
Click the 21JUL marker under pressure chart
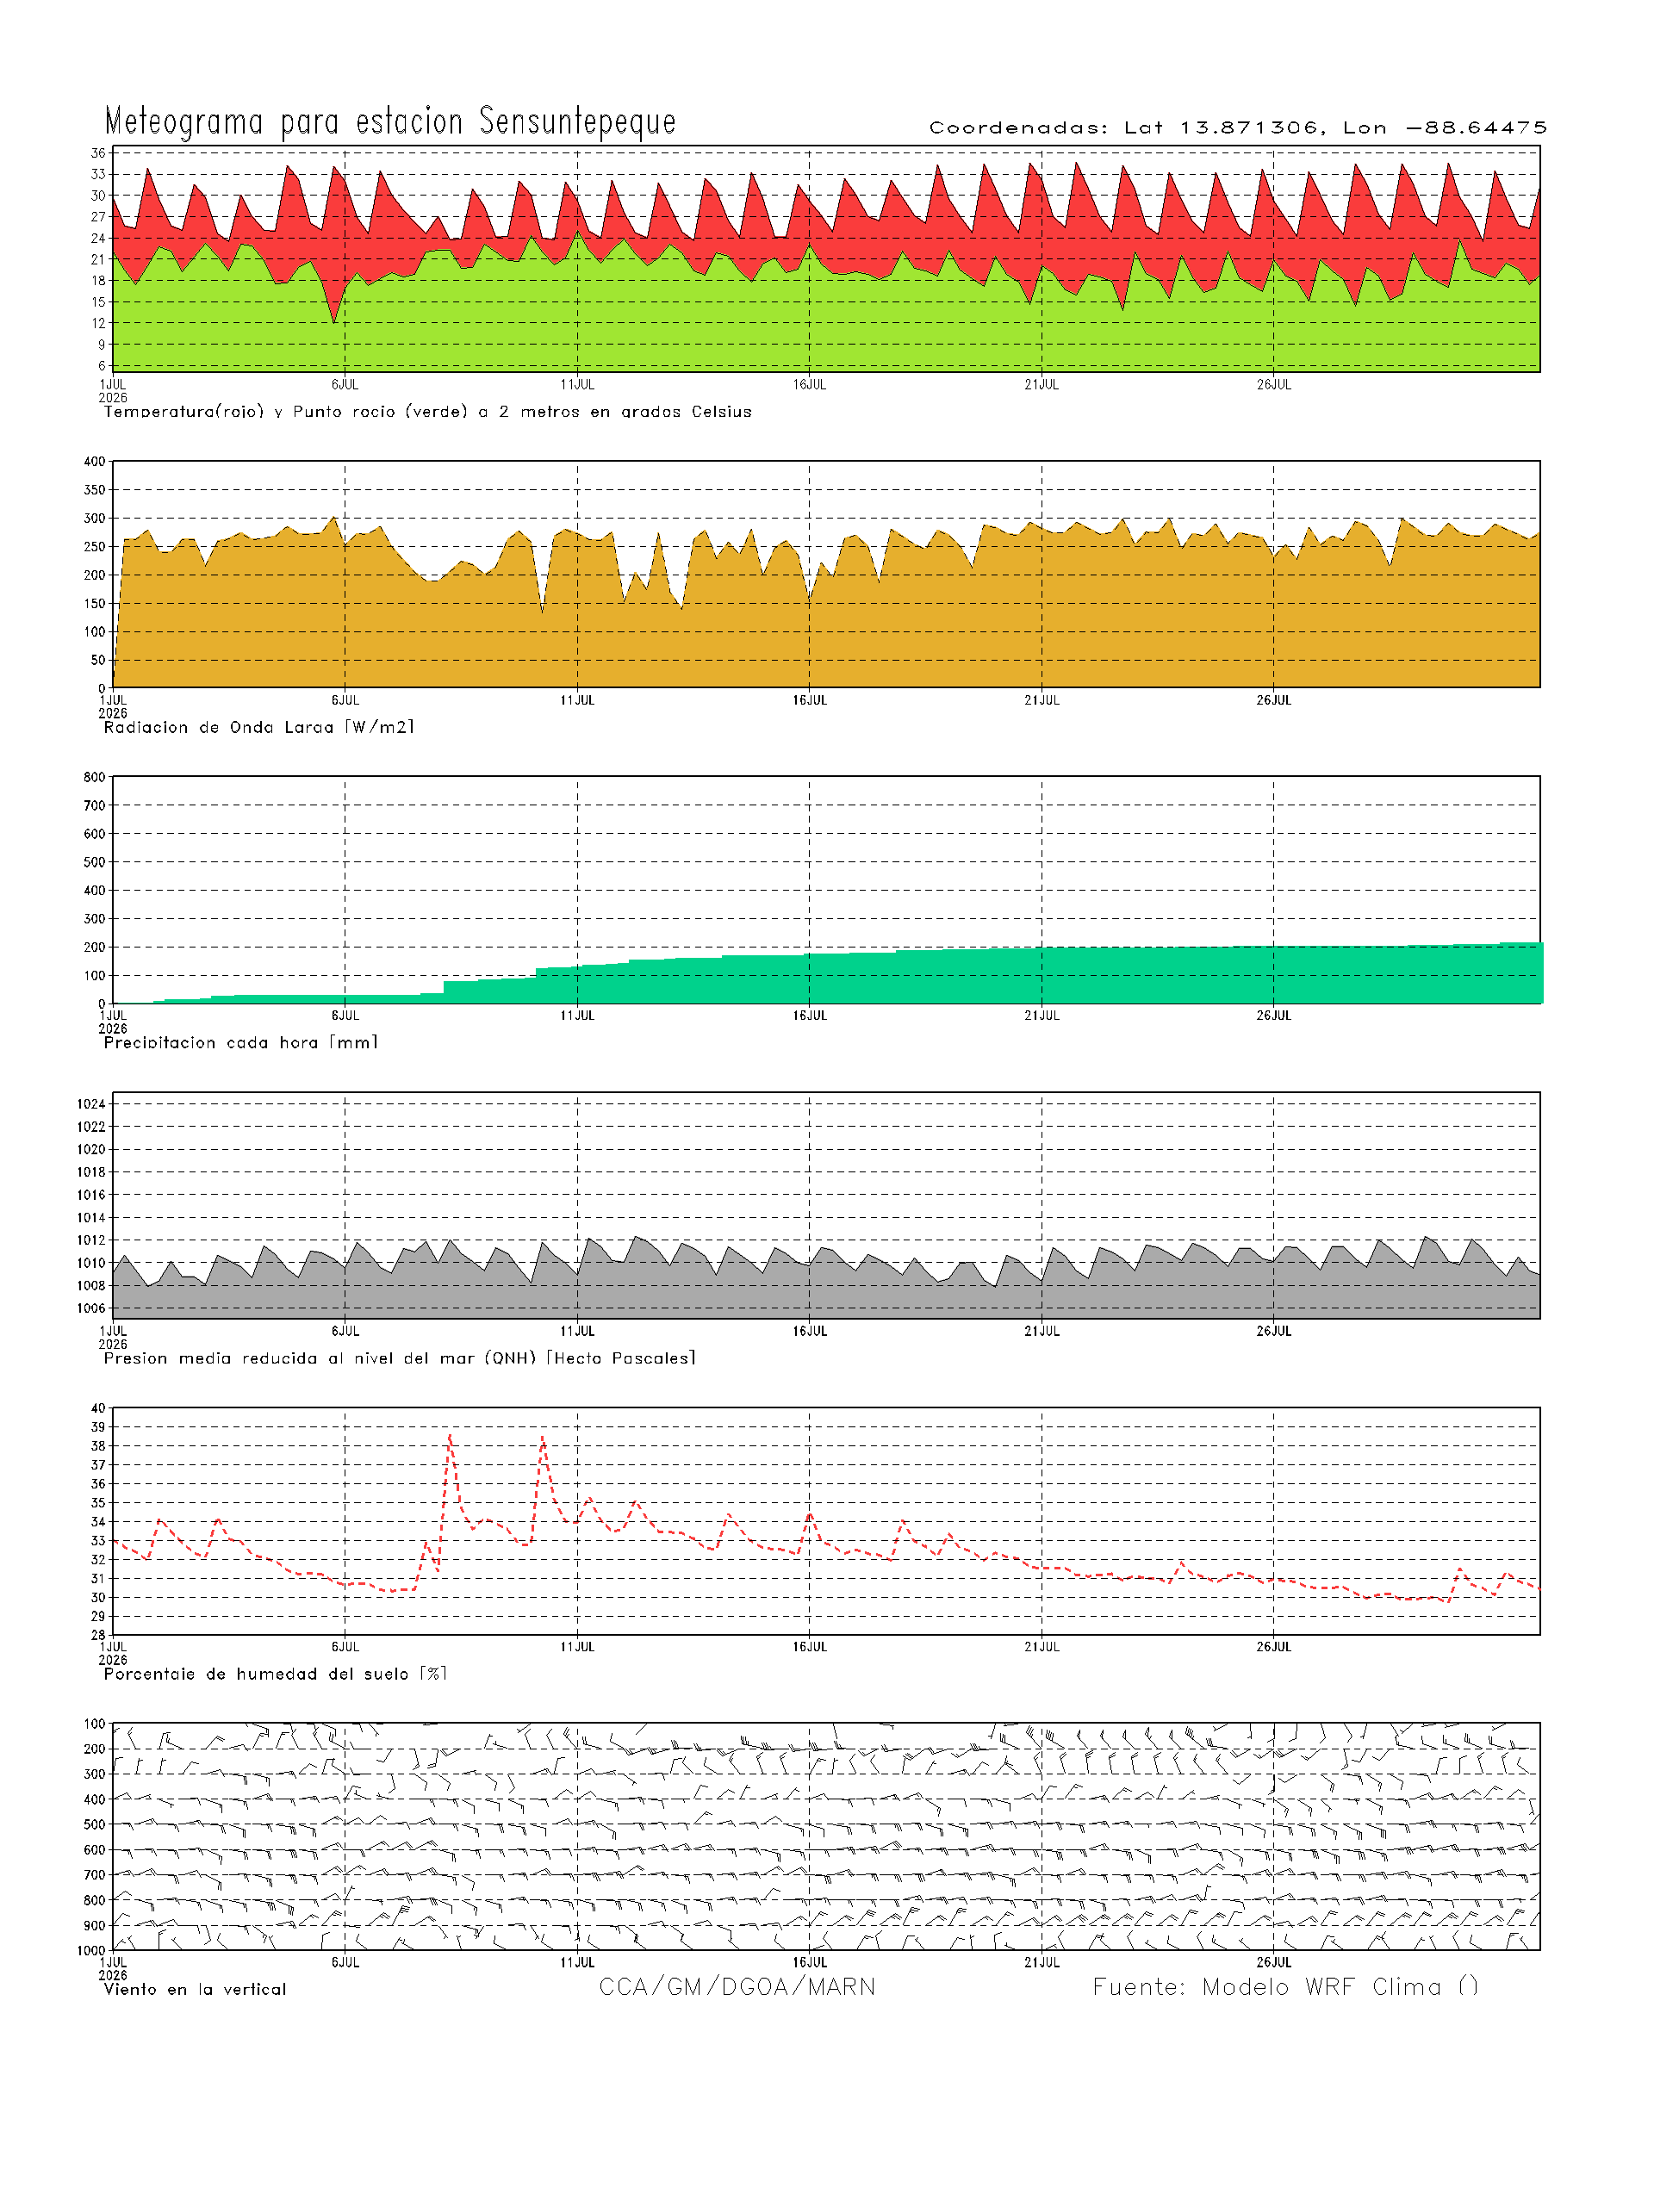(x=1042, y=1331)
